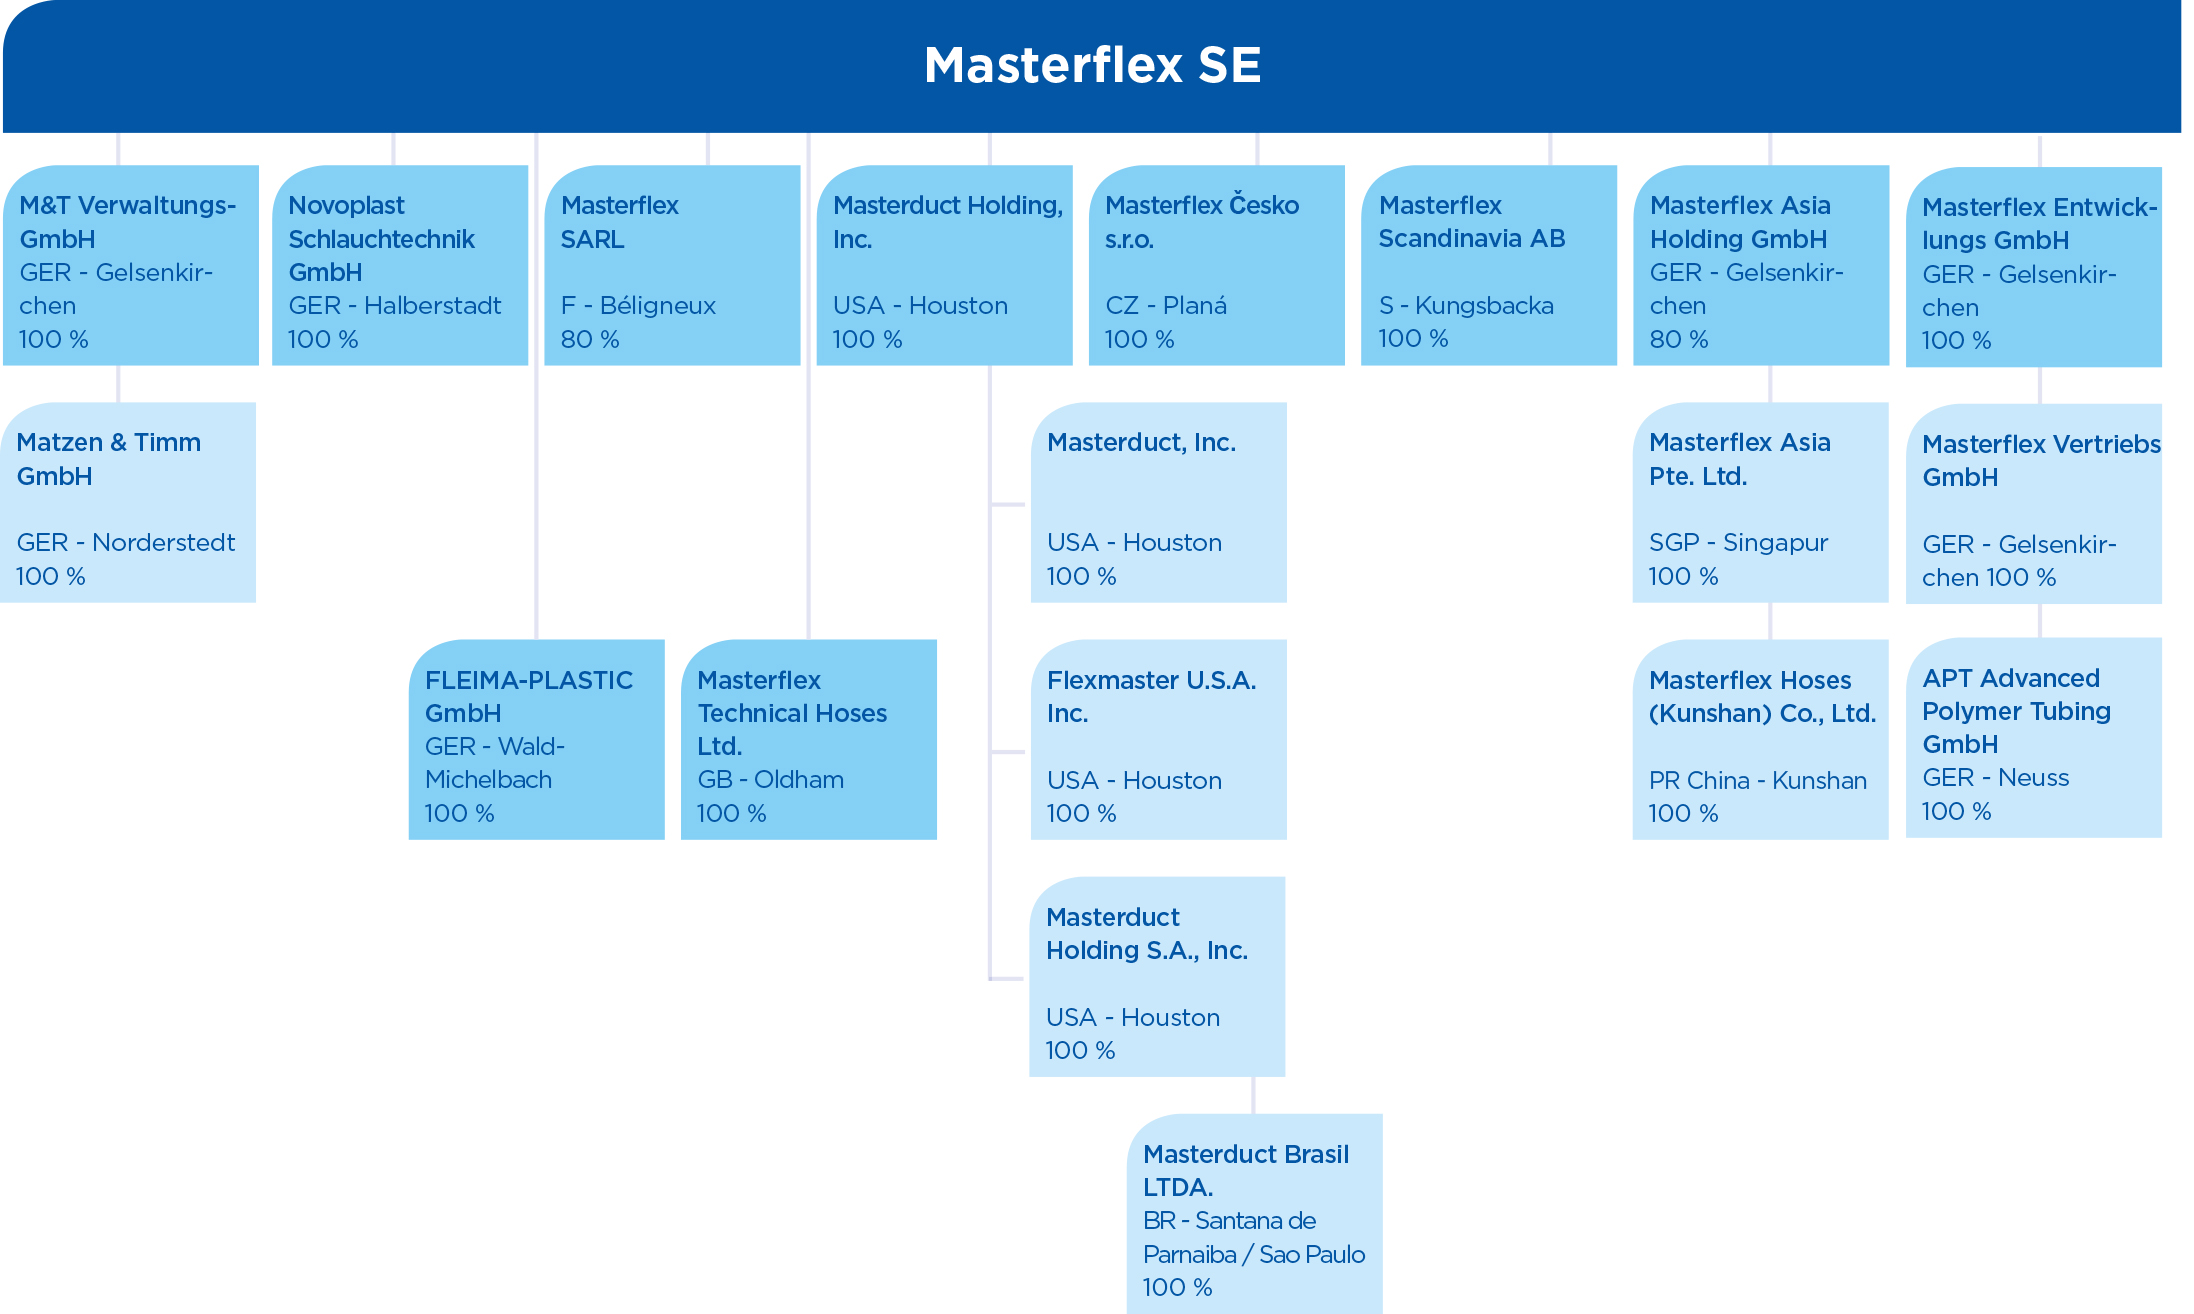
Task: Click the Novoplast Schlauchtechnik GmbH box
Action: click(x=400, y=265)
